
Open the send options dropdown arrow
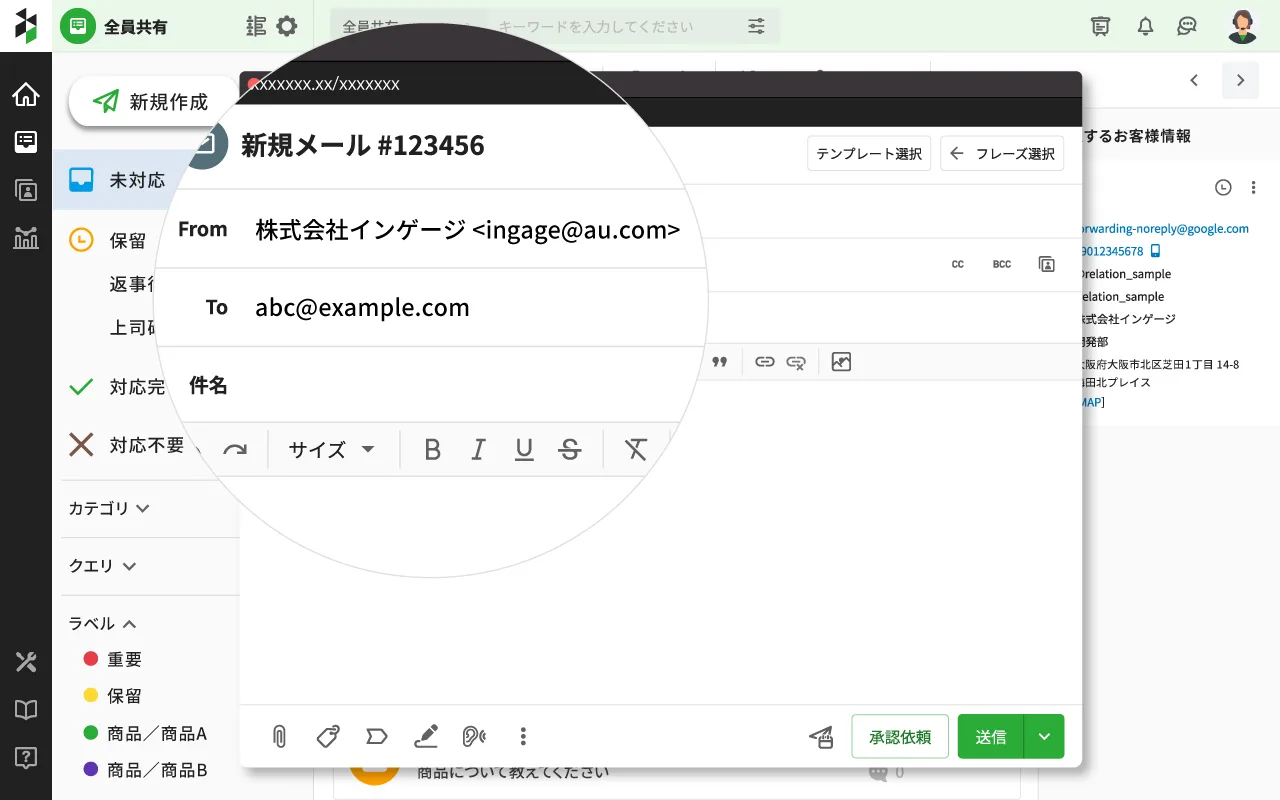tap(1044, 737)
